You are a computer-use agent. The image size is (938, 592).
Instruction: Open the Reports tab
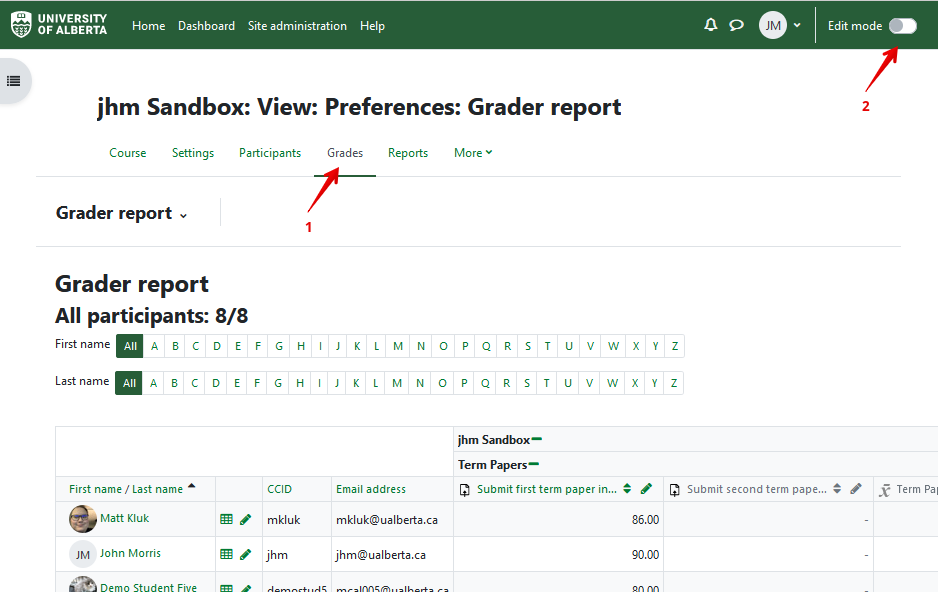[x=408, y=153]
